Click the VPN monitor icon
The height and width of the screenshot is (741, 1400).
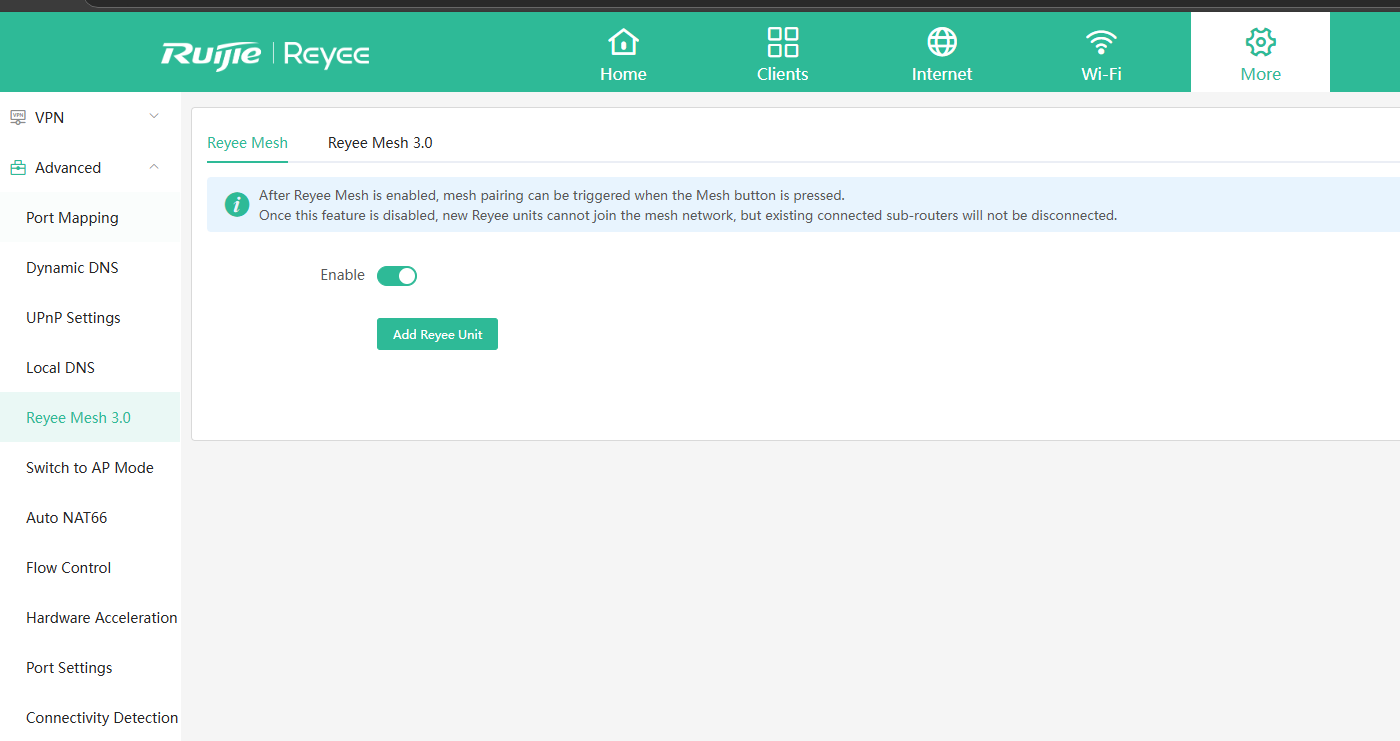click(x=18, y=117)
